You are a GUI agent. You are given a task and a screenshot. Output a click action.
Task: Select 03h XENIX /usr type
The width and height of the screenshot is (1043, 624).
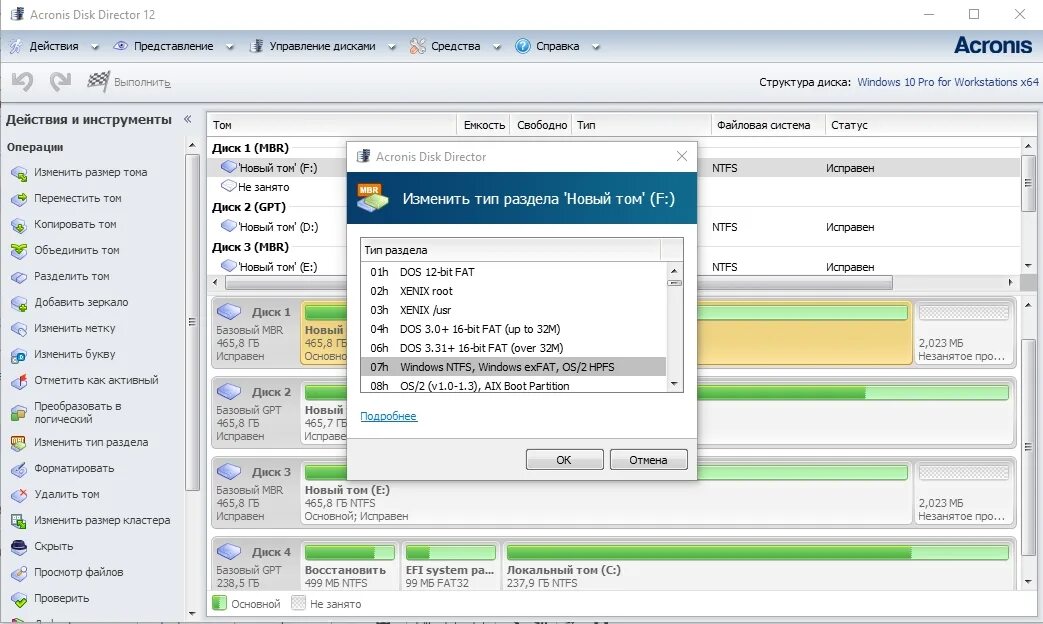tap(513, 310)
